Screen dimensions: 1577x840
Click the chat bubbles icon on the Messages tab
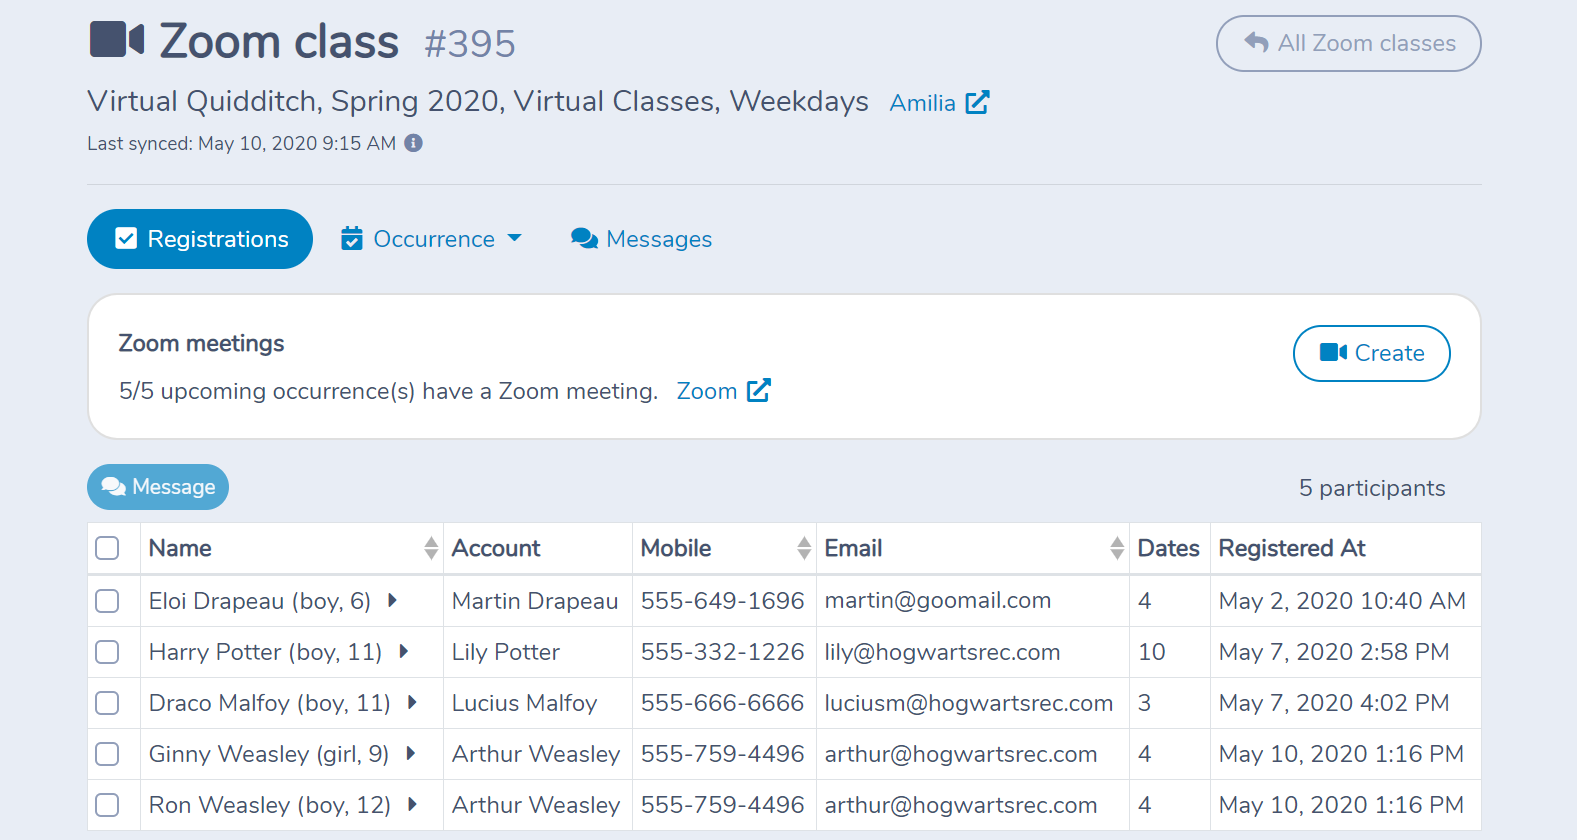tap(584, 239)
